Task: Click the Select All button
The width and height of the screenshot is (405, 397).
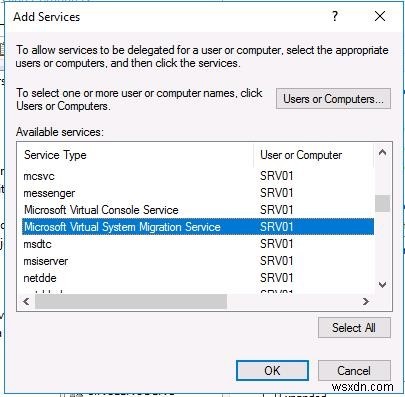Action: pyautogui.click(x=354, y=328)
